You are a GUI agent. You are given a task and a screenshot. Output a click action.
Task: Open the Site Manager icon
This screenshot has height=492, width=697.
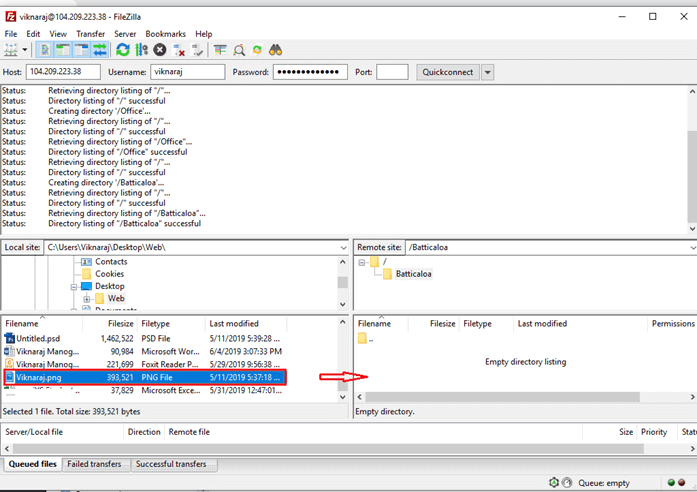pyautogui.click(x=11, y=50)
